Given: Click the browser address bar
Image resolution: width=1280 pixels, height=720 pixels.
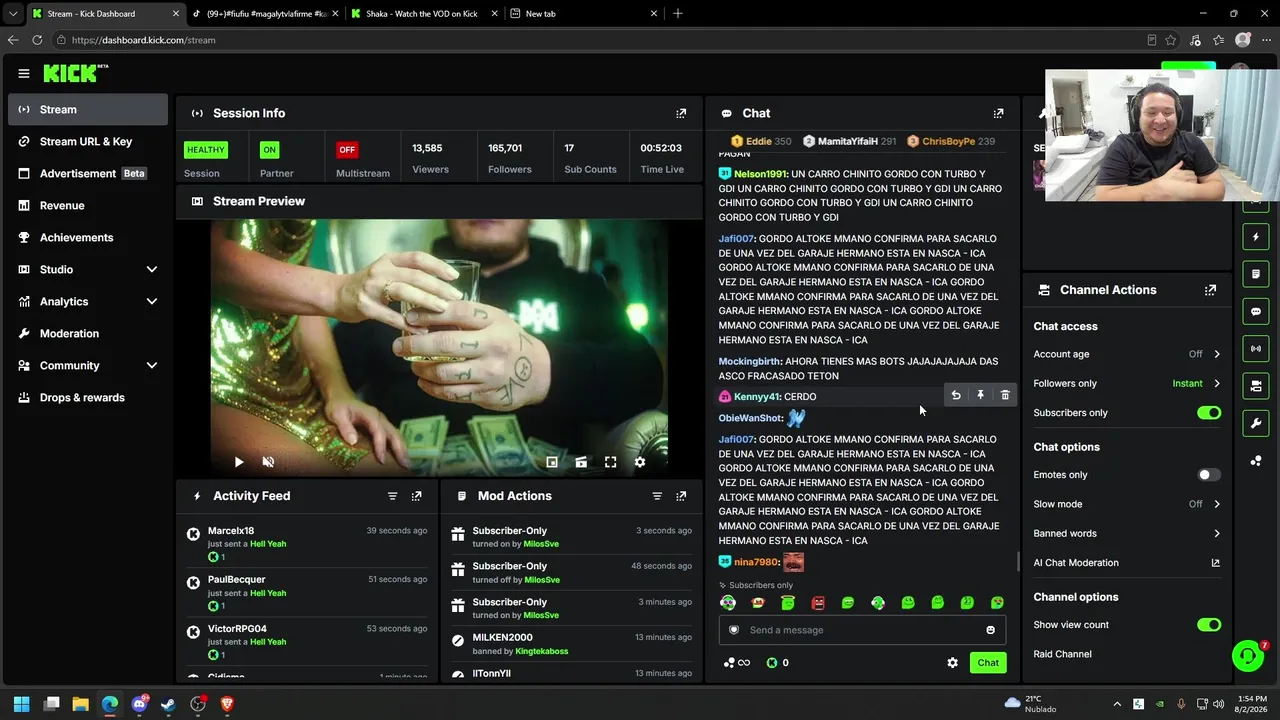Looking at the screenshot, I should click(x=600, y=40).
